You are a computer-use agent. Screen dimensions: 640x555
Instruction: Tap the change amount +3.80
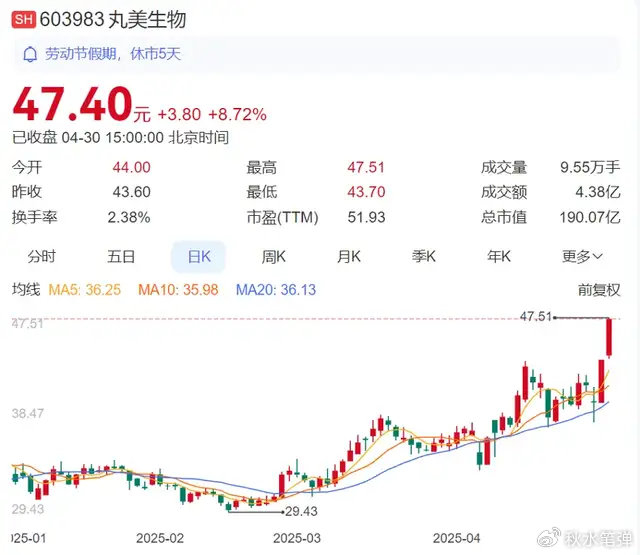tap(179, 115)
